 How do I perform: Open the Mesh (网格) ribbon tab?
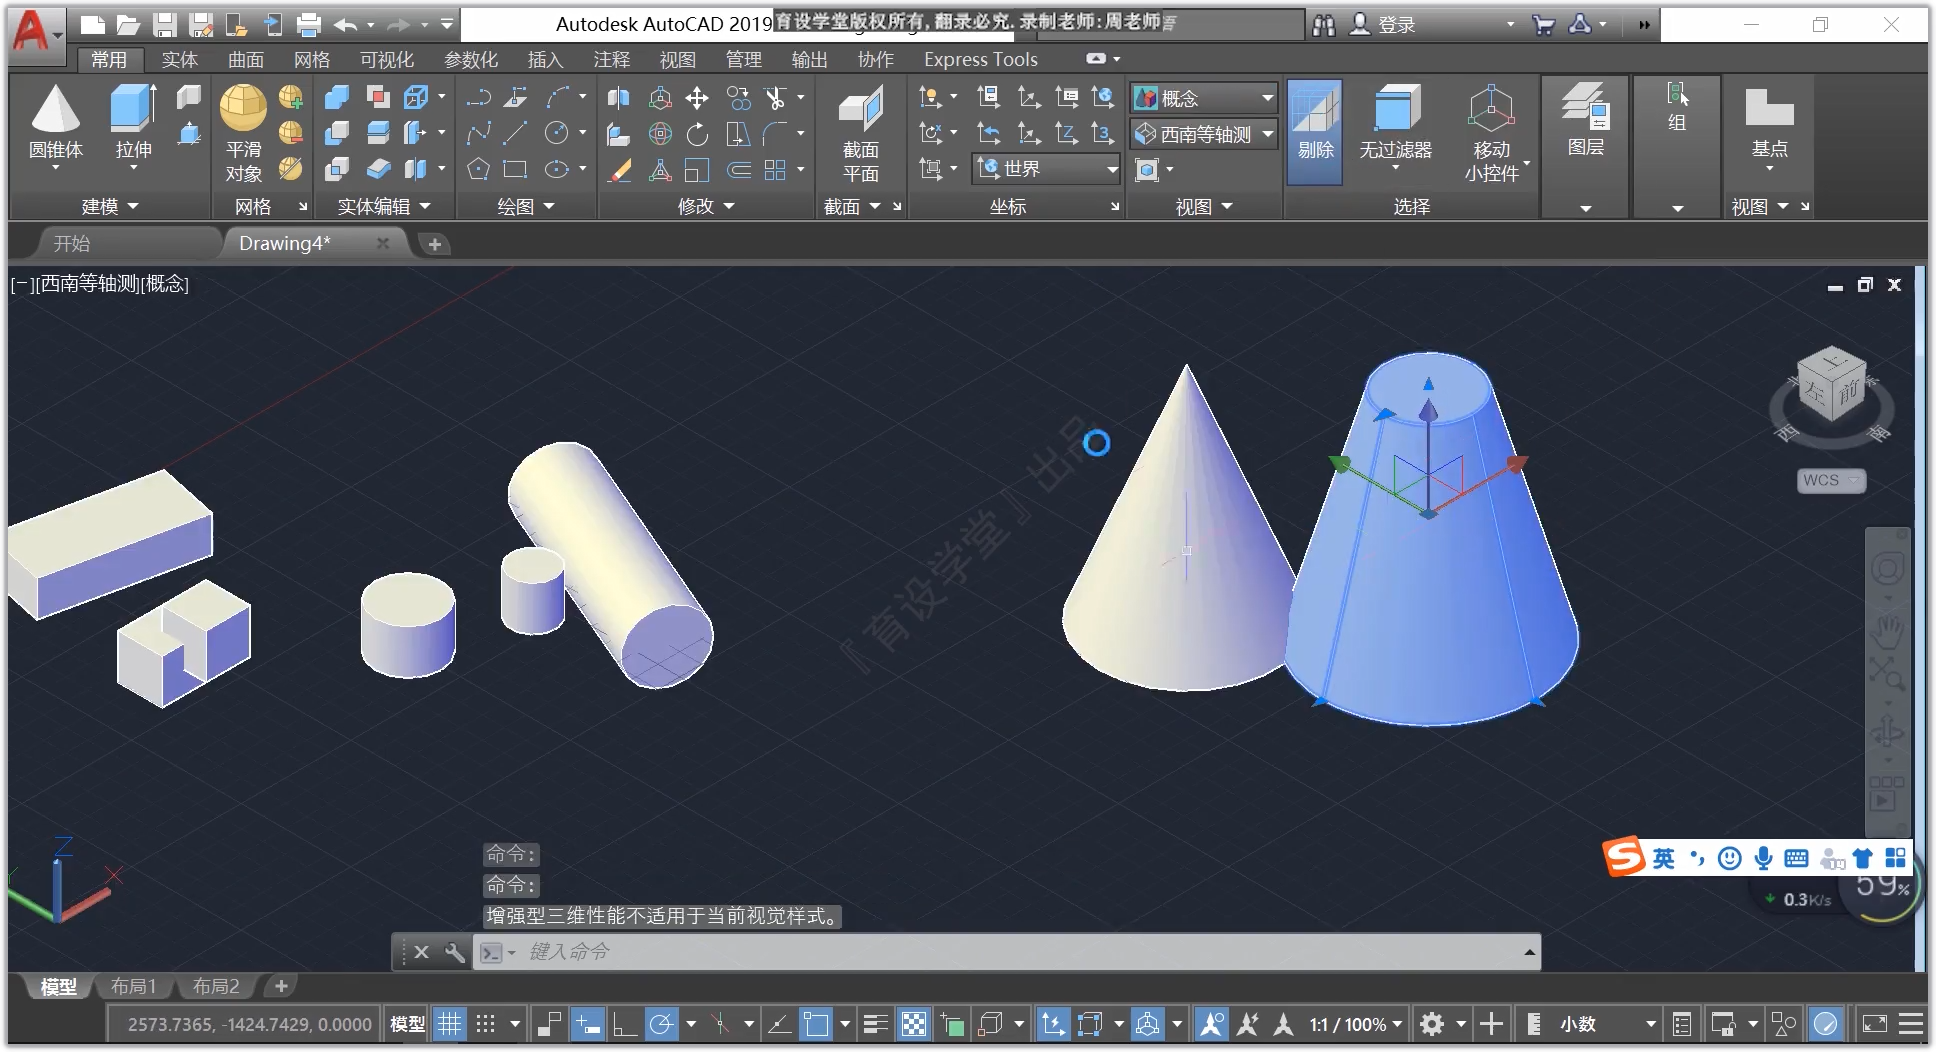coord(312,60)
